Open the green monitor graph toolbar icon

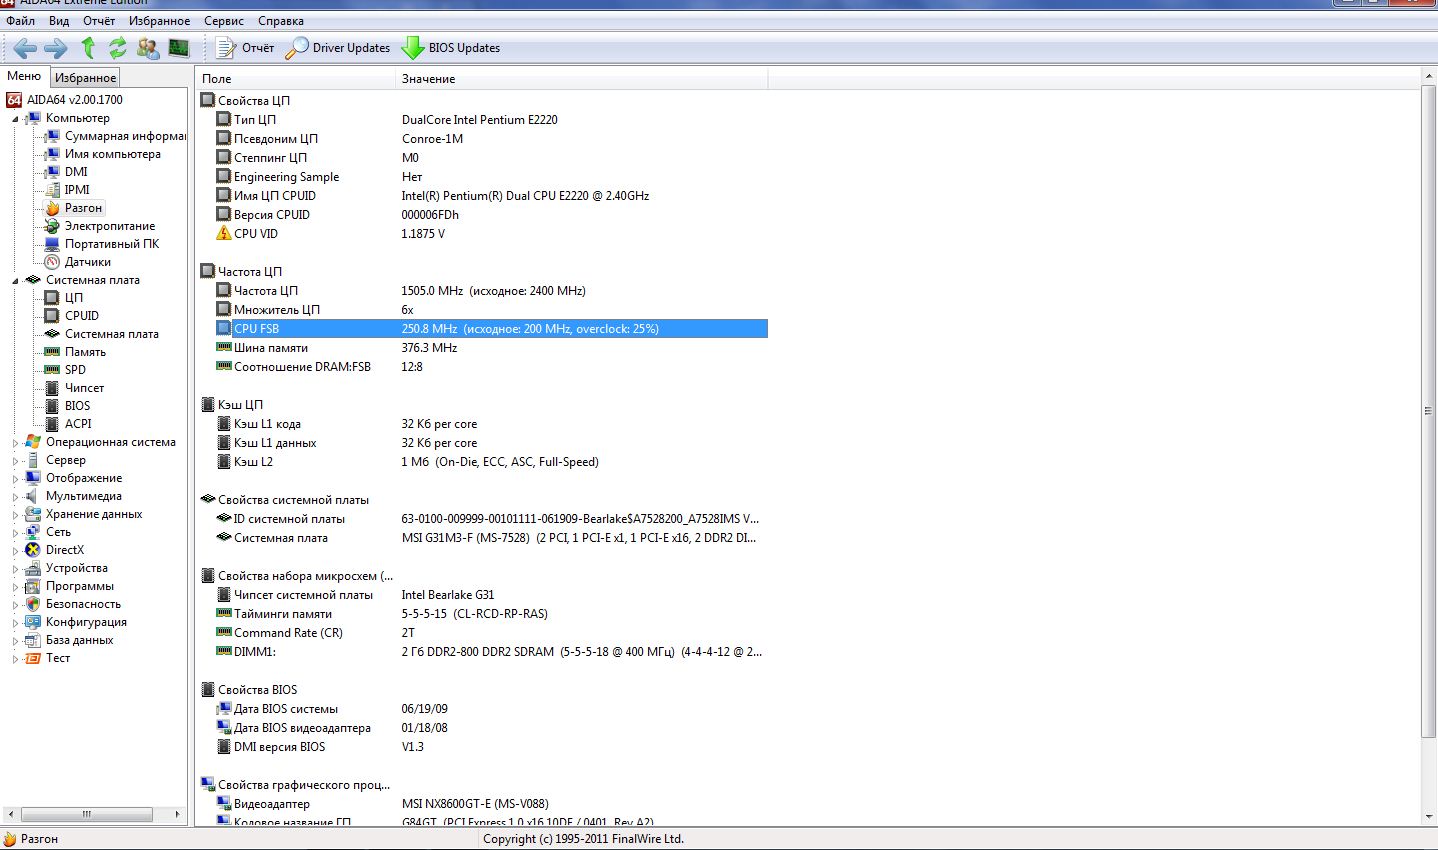179,48
